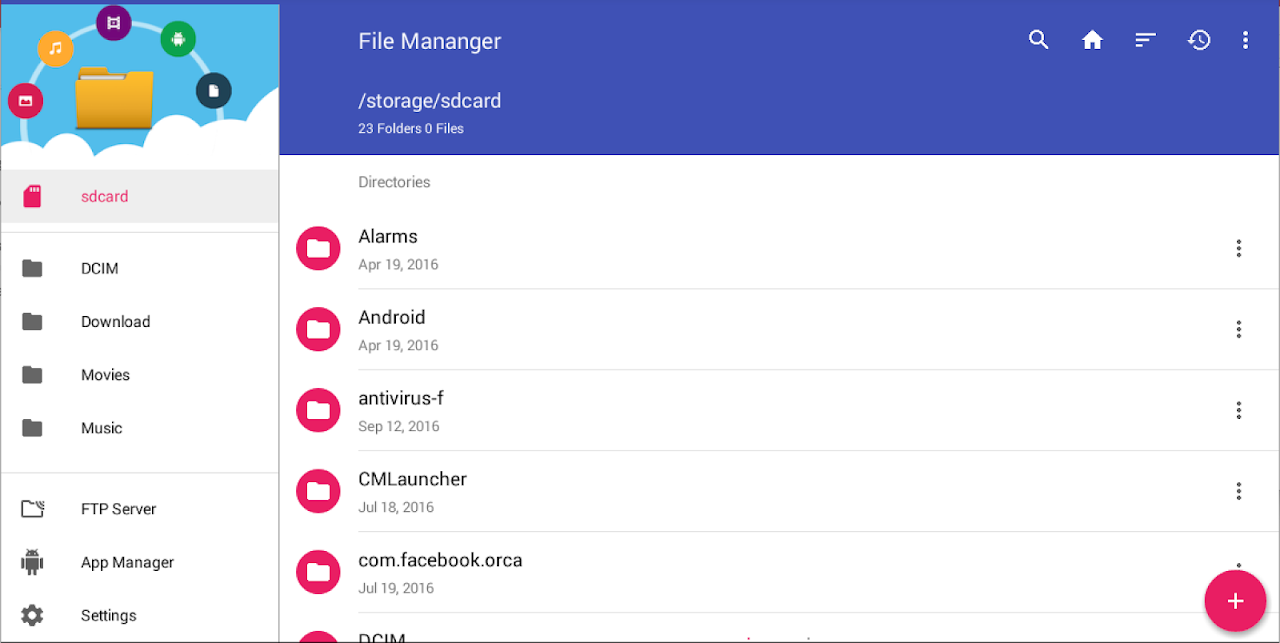Navigate home using the home icon
The height and width of the screenshot is (643, 1280).
(1092, 39)
